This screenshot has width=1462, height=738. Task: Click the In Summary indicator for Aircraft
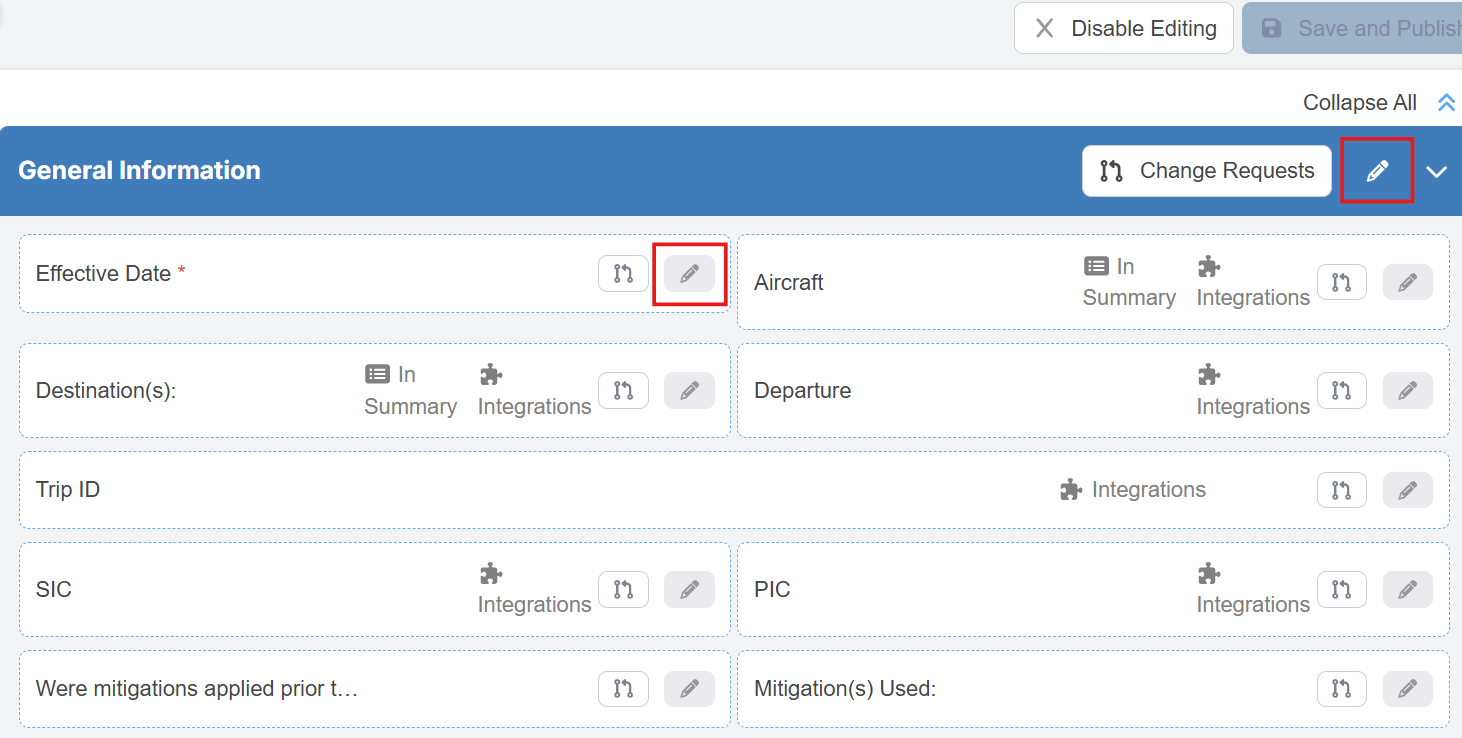click(x=1128, y=282)
